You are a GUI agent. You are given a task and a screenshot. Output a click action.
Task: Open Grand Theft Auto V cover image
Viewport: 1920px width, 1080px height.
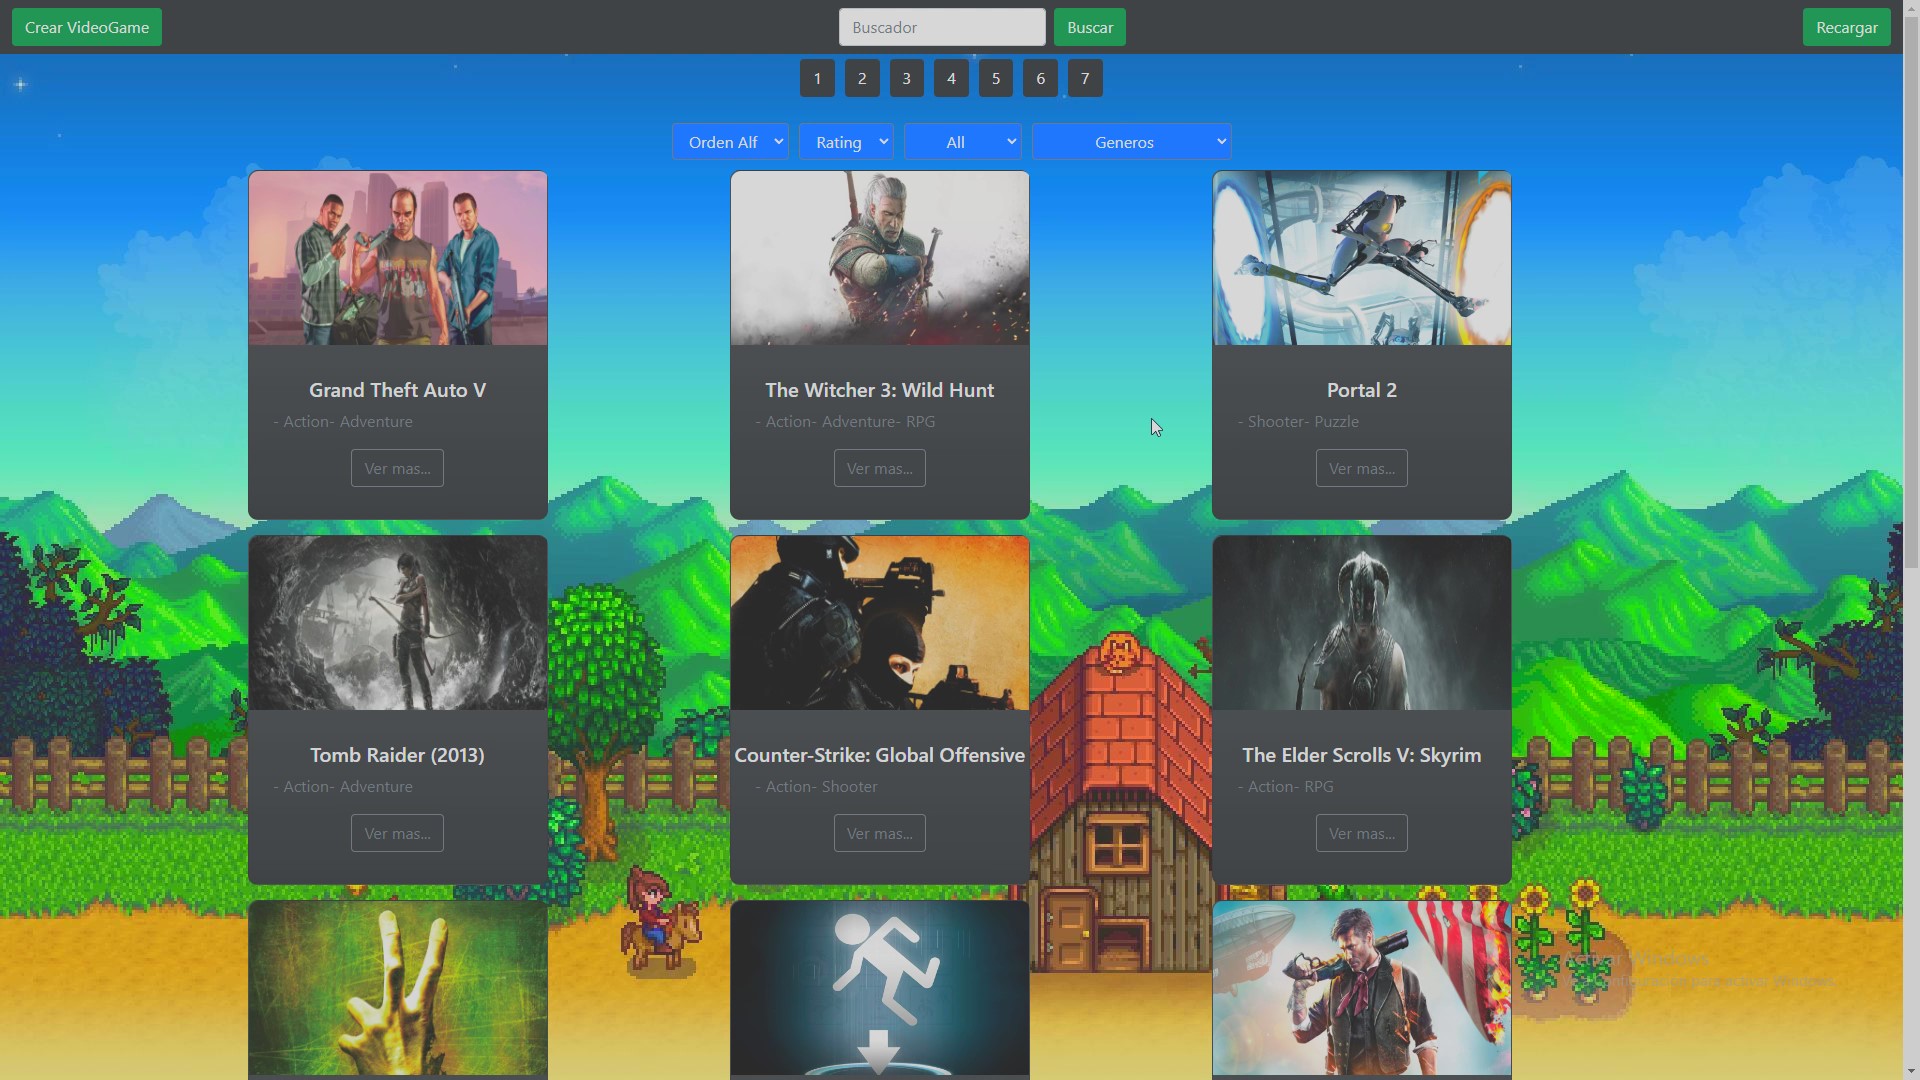[398, 258]
